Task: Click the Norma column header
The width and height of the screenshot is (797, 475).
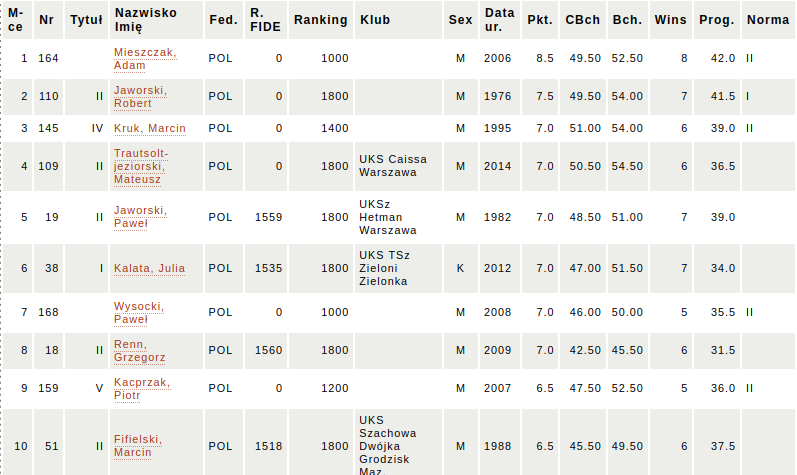Action: pos(767,20)
